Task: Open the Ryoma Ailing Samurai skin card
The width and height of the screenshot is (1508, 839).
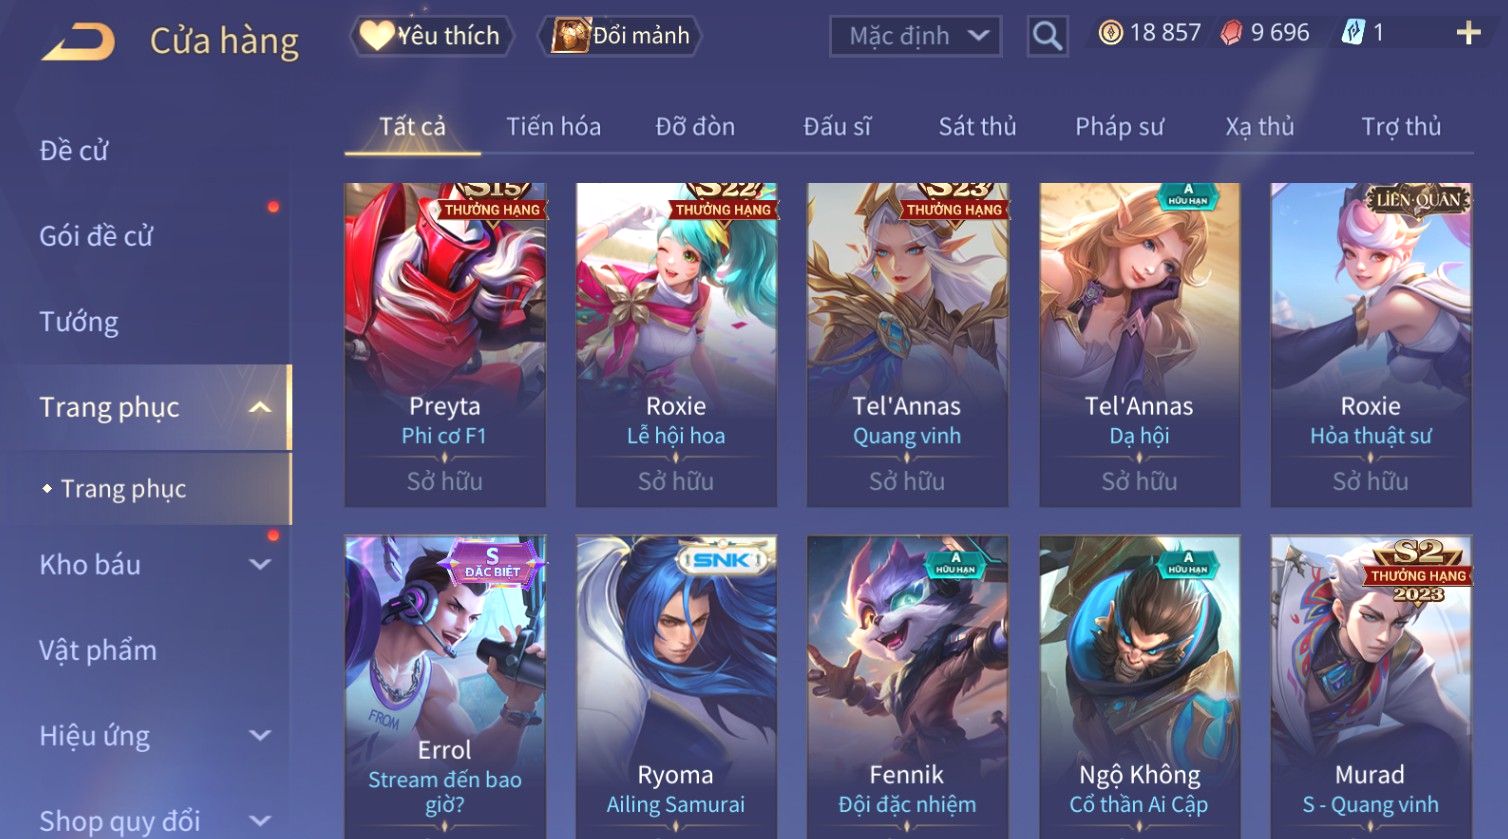Action: coord(676,687)
